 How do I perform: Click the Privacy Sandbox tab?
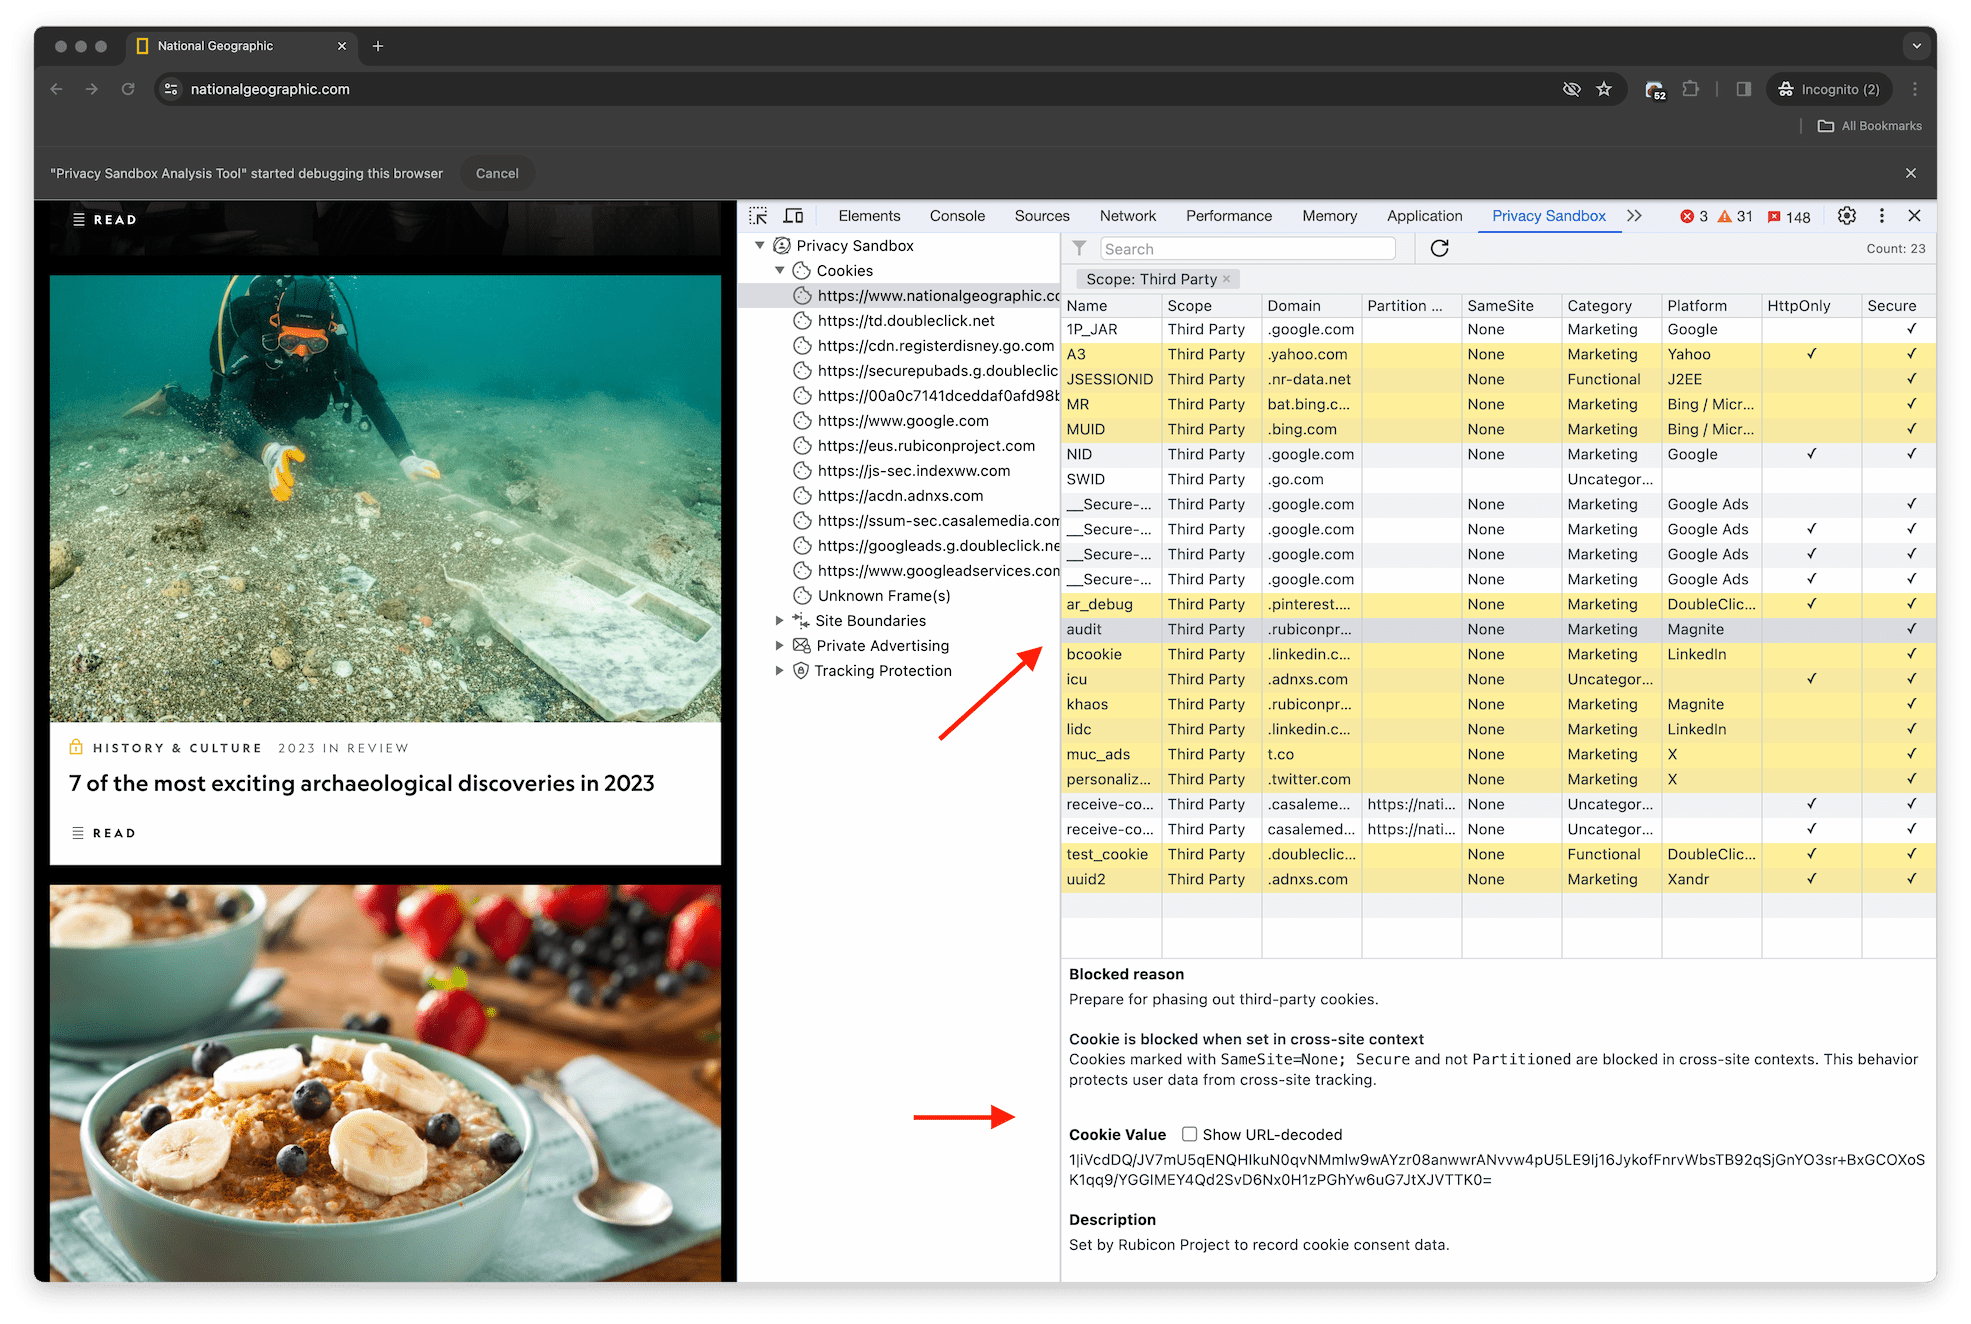pyautogui.click(x=1547, y=216)
